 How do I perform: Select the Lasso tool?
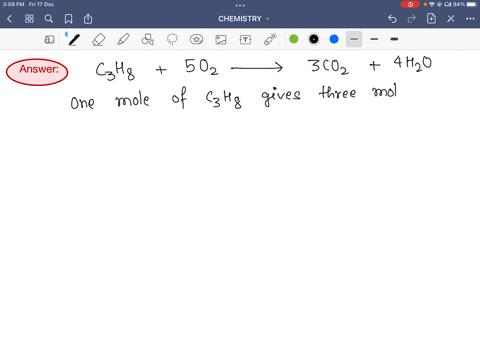point(172,39)
